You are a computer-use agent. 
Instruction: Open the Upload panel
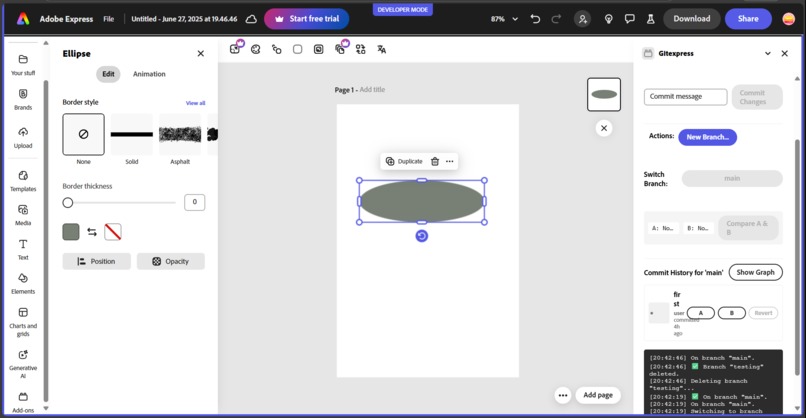click(x=23, y=138)
